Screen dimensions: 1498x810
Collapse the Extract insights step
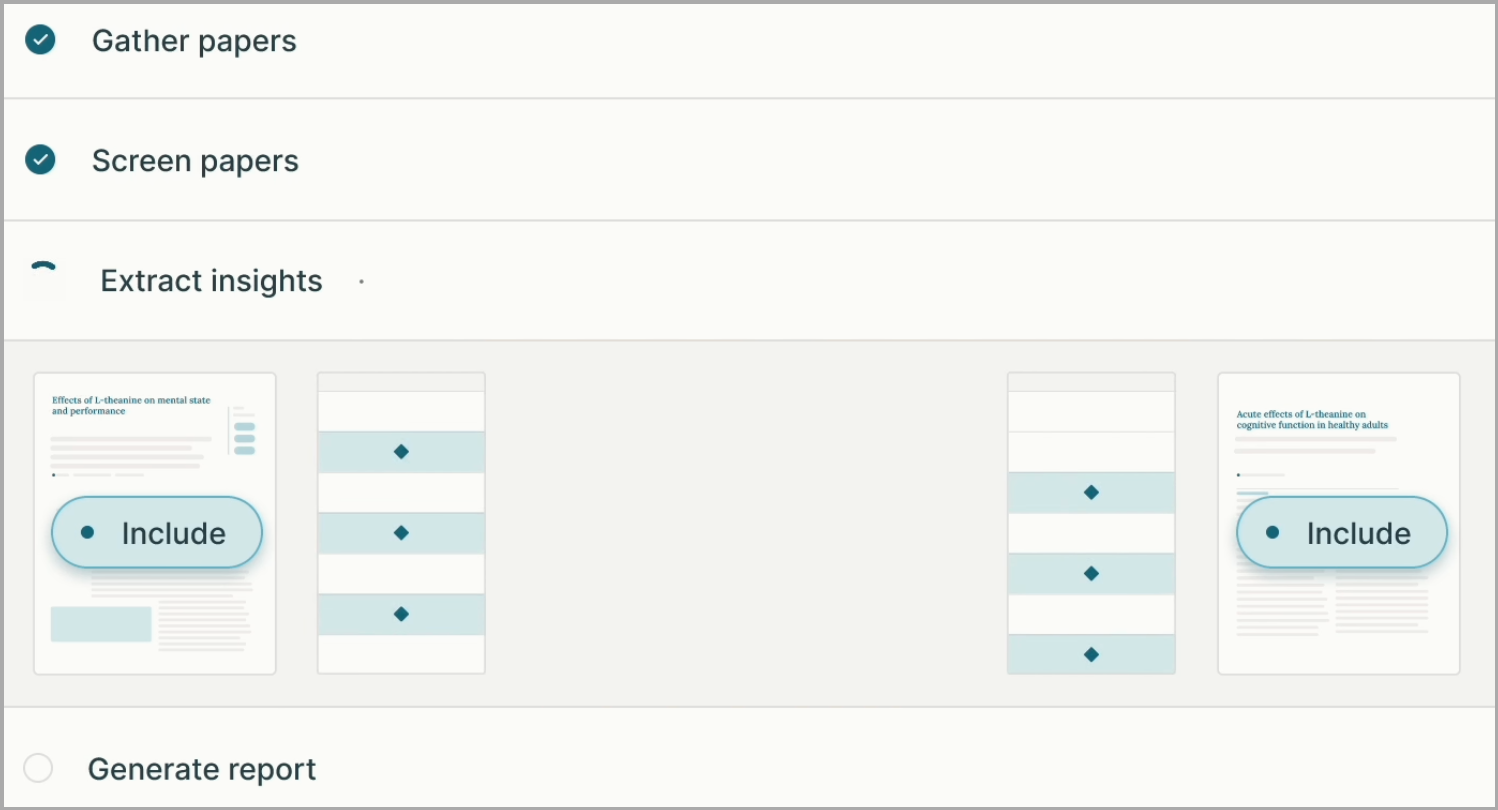211,281
